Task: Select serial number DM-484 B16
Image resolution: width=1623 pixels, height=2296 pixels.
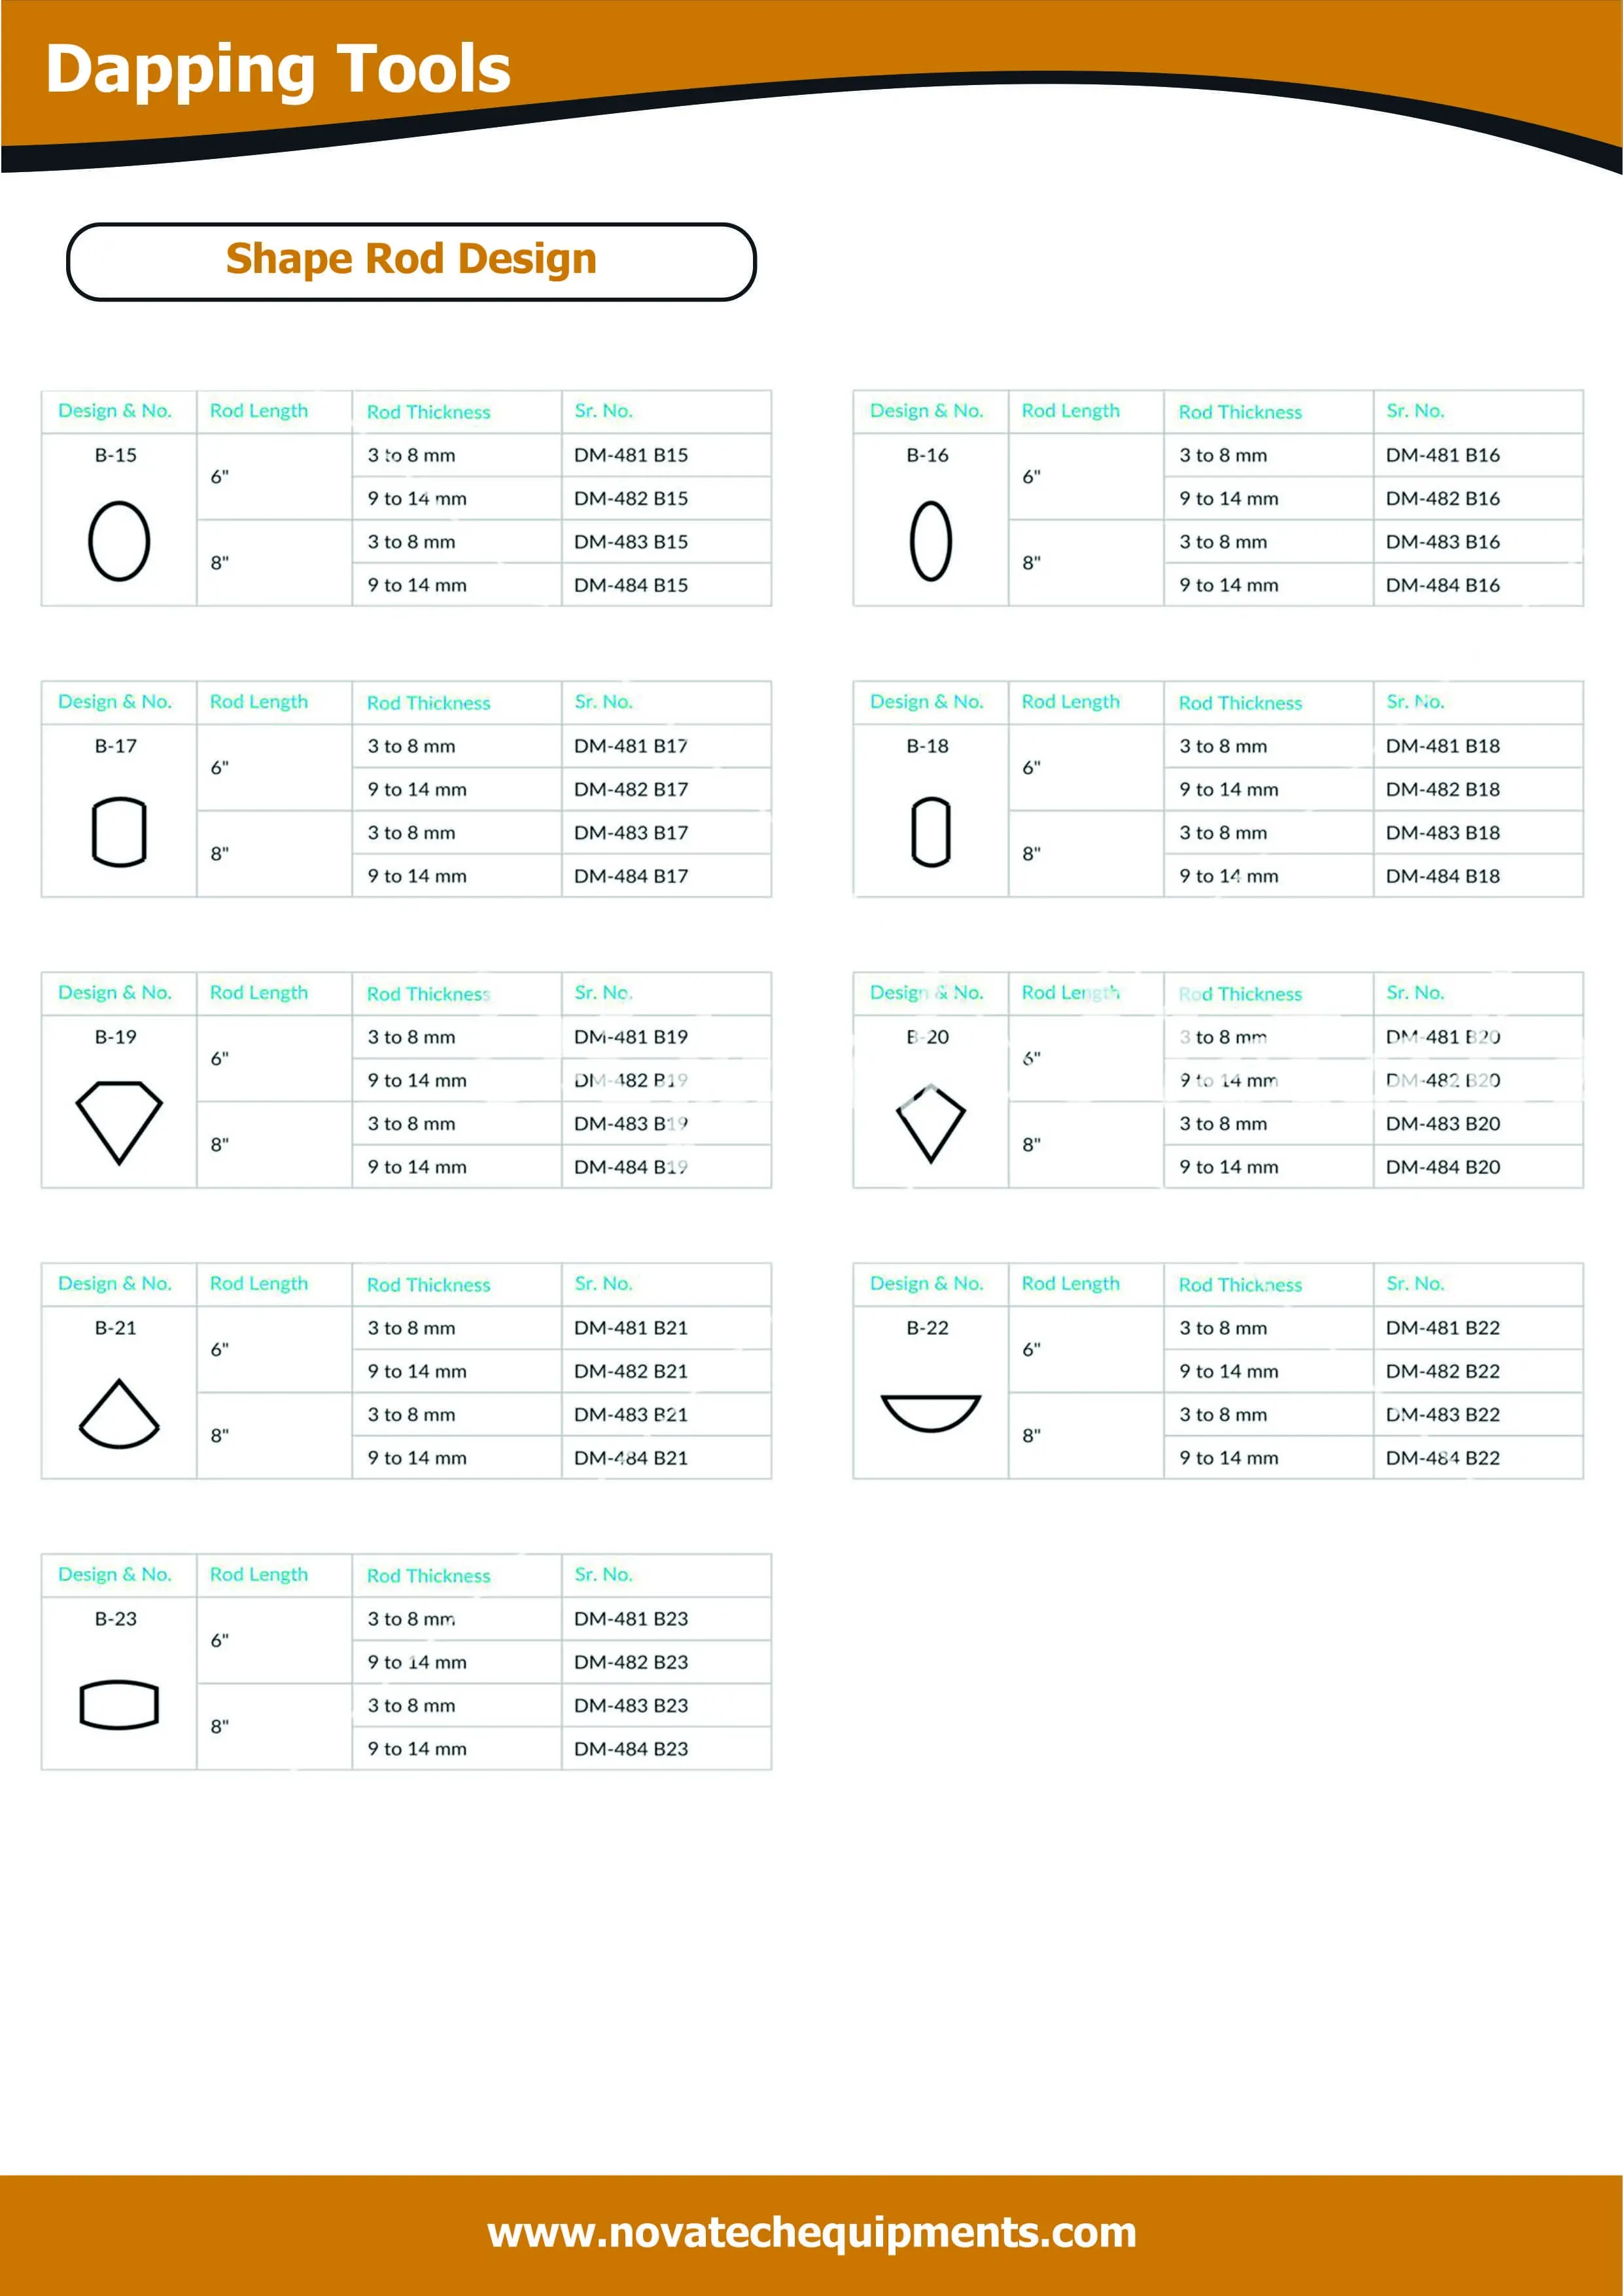Action: [x=1442, y=585]
